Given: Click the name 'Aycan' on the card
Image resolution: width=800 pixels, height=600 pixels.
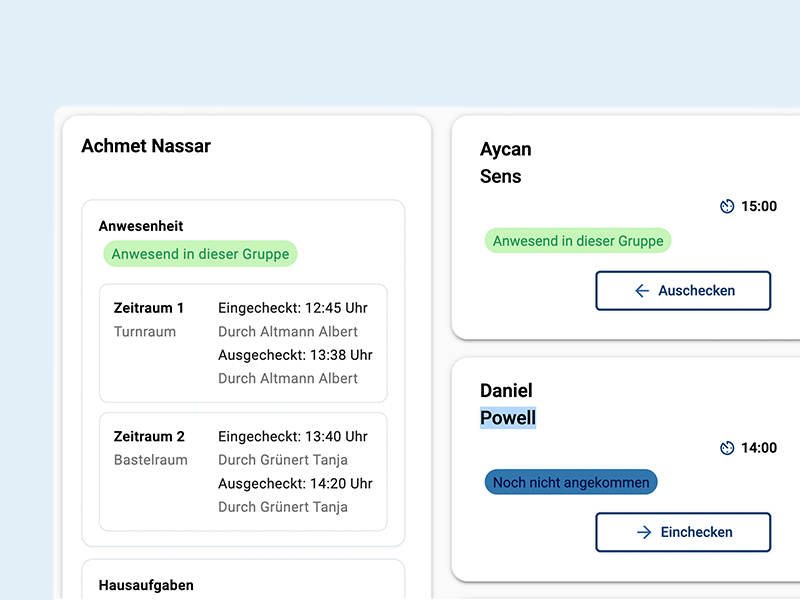Looking at the screenshot, I should pos(506,149).
